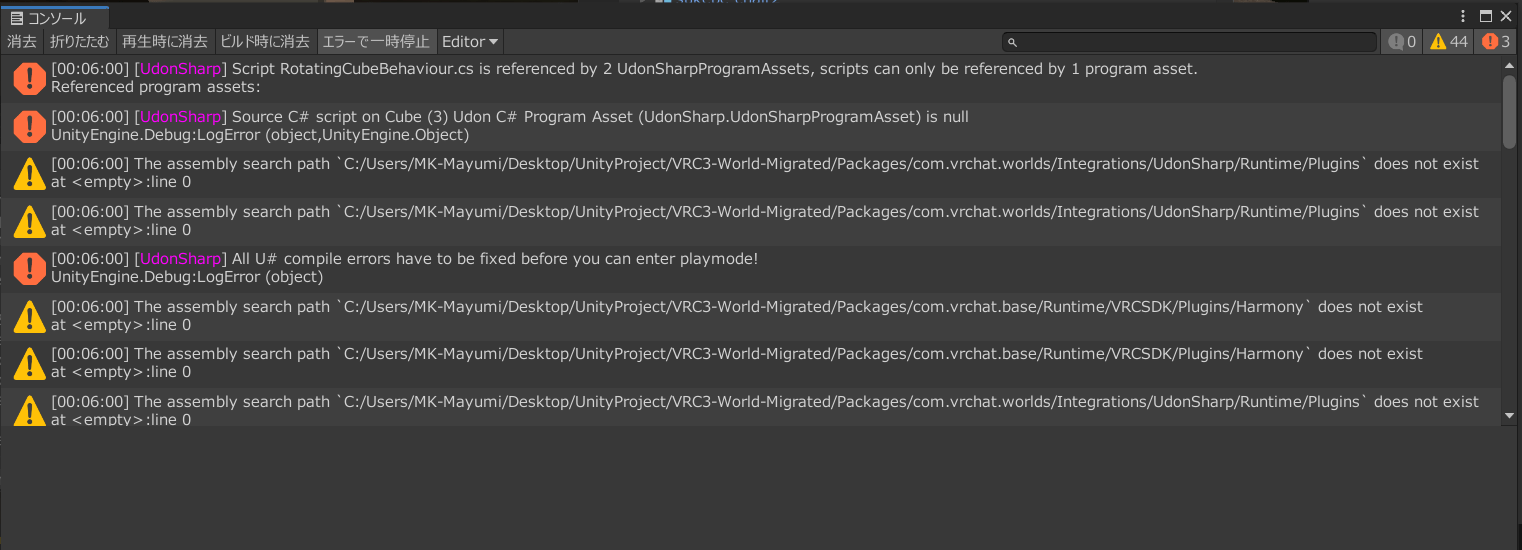This screenshot has width=1522, height=550.
Task: Click the scrollbar down arrow in log list
Action: (x=1510, y=415)
